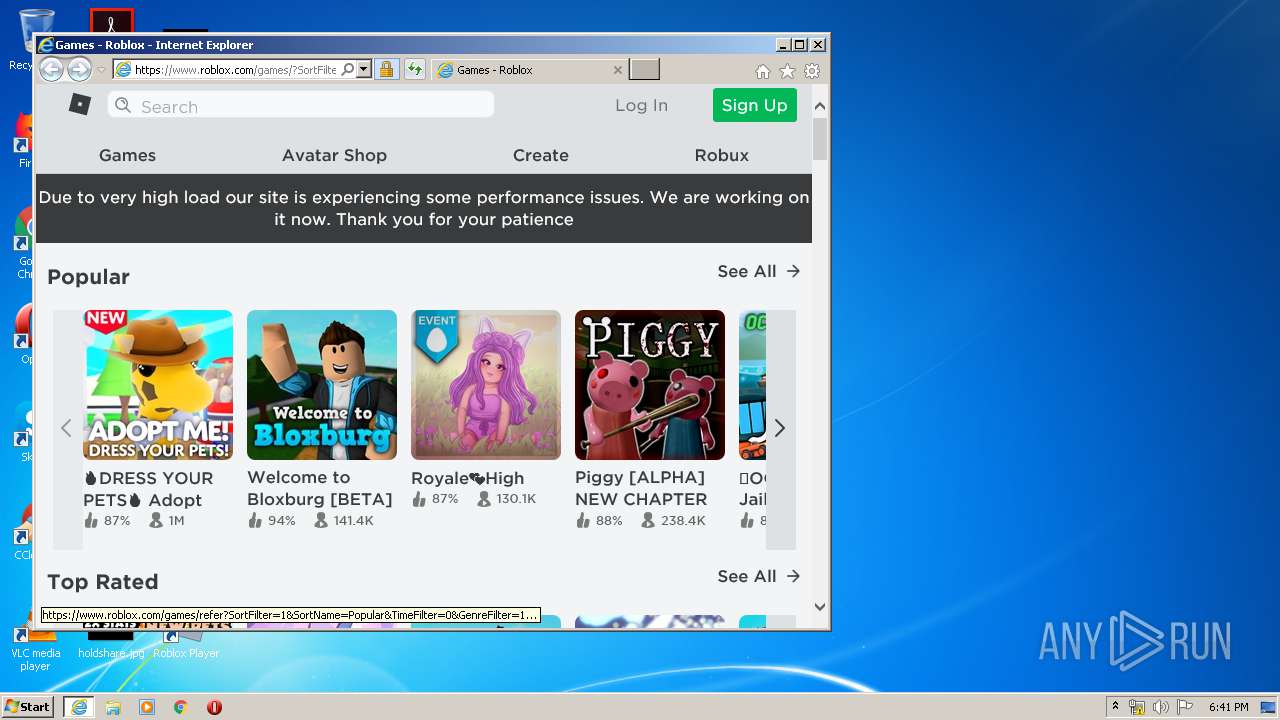The image size is (1280, 720).
Task: Click the DRESS YOUR PETS Adopt title
Action: [x=148, y=489]
